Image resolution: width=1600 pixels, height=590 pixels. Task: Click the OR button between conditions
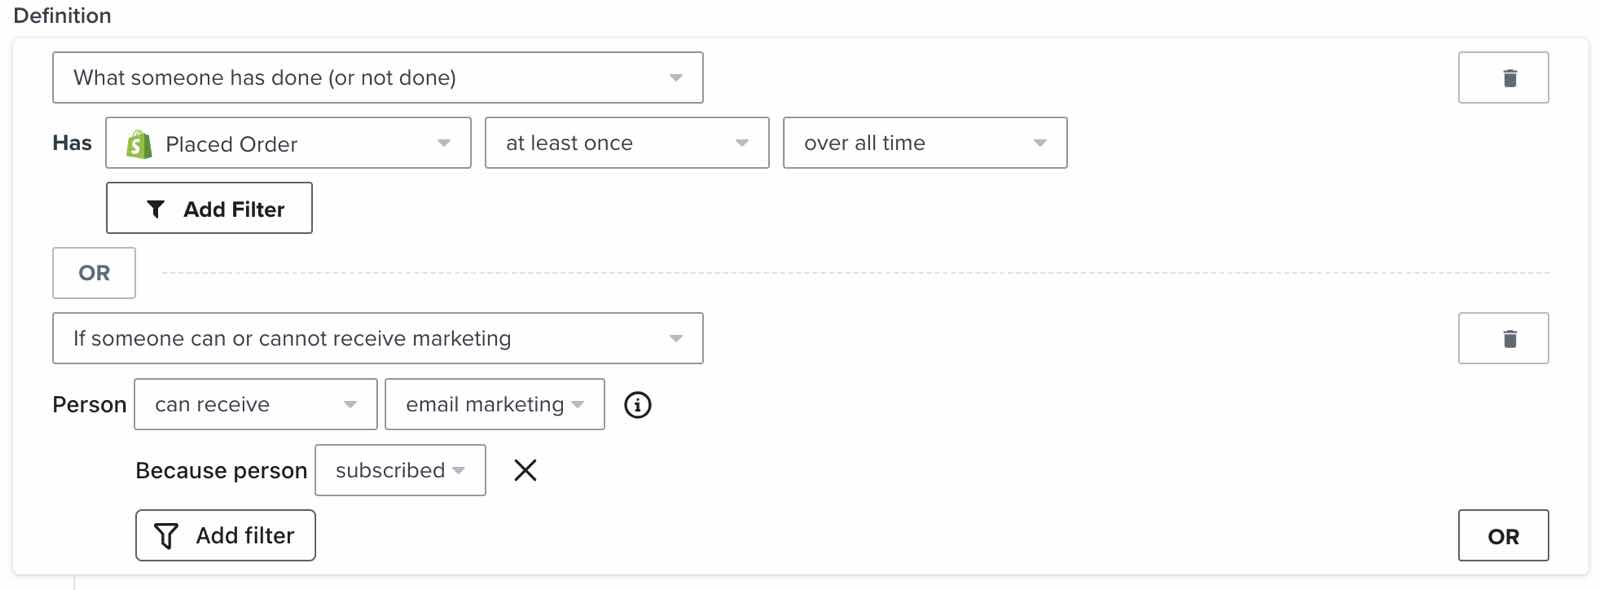point(94,273)
